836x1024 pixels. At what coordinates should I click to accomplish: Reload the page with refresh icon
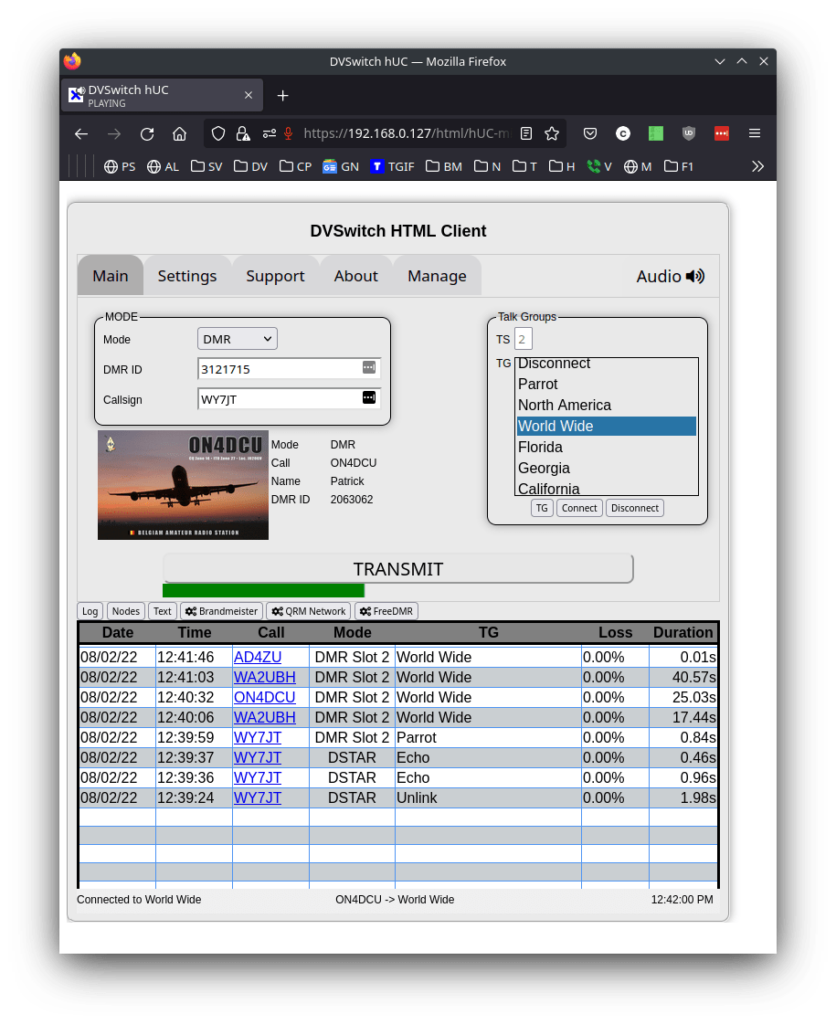[147, 134]
